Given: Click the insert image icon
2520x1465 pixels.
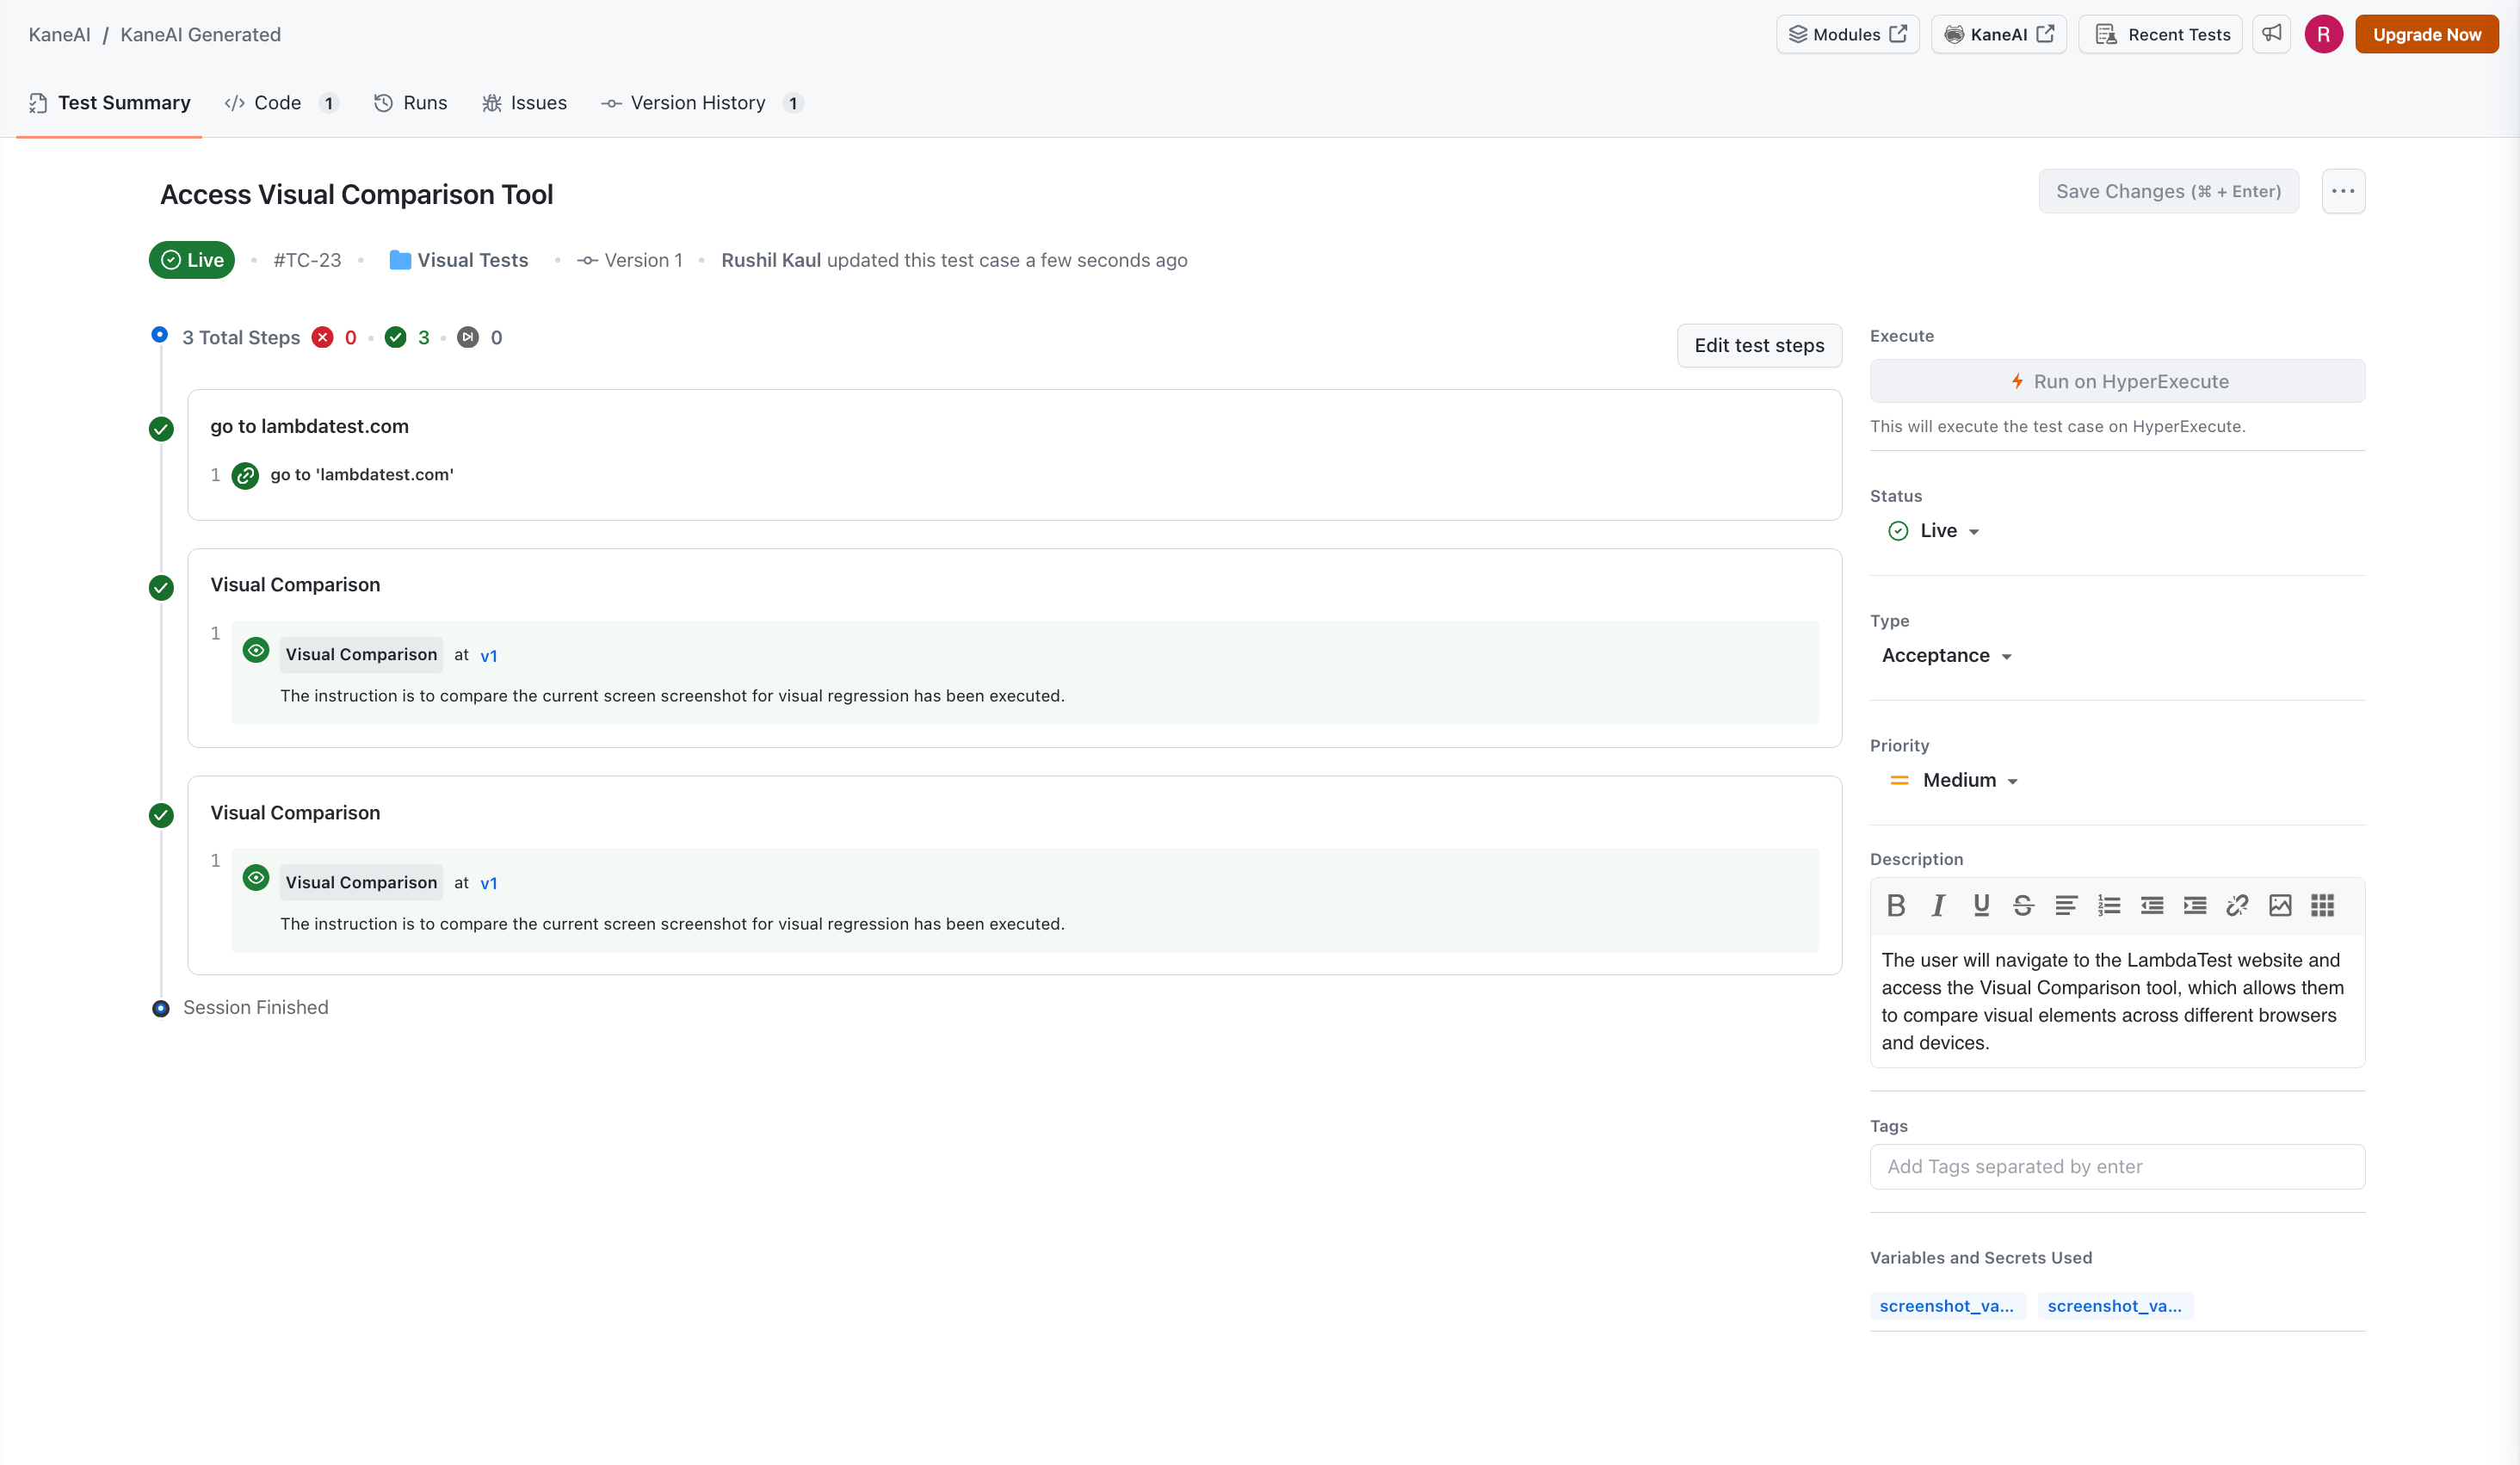Looking at the screenshot, I should point(2280,905).
